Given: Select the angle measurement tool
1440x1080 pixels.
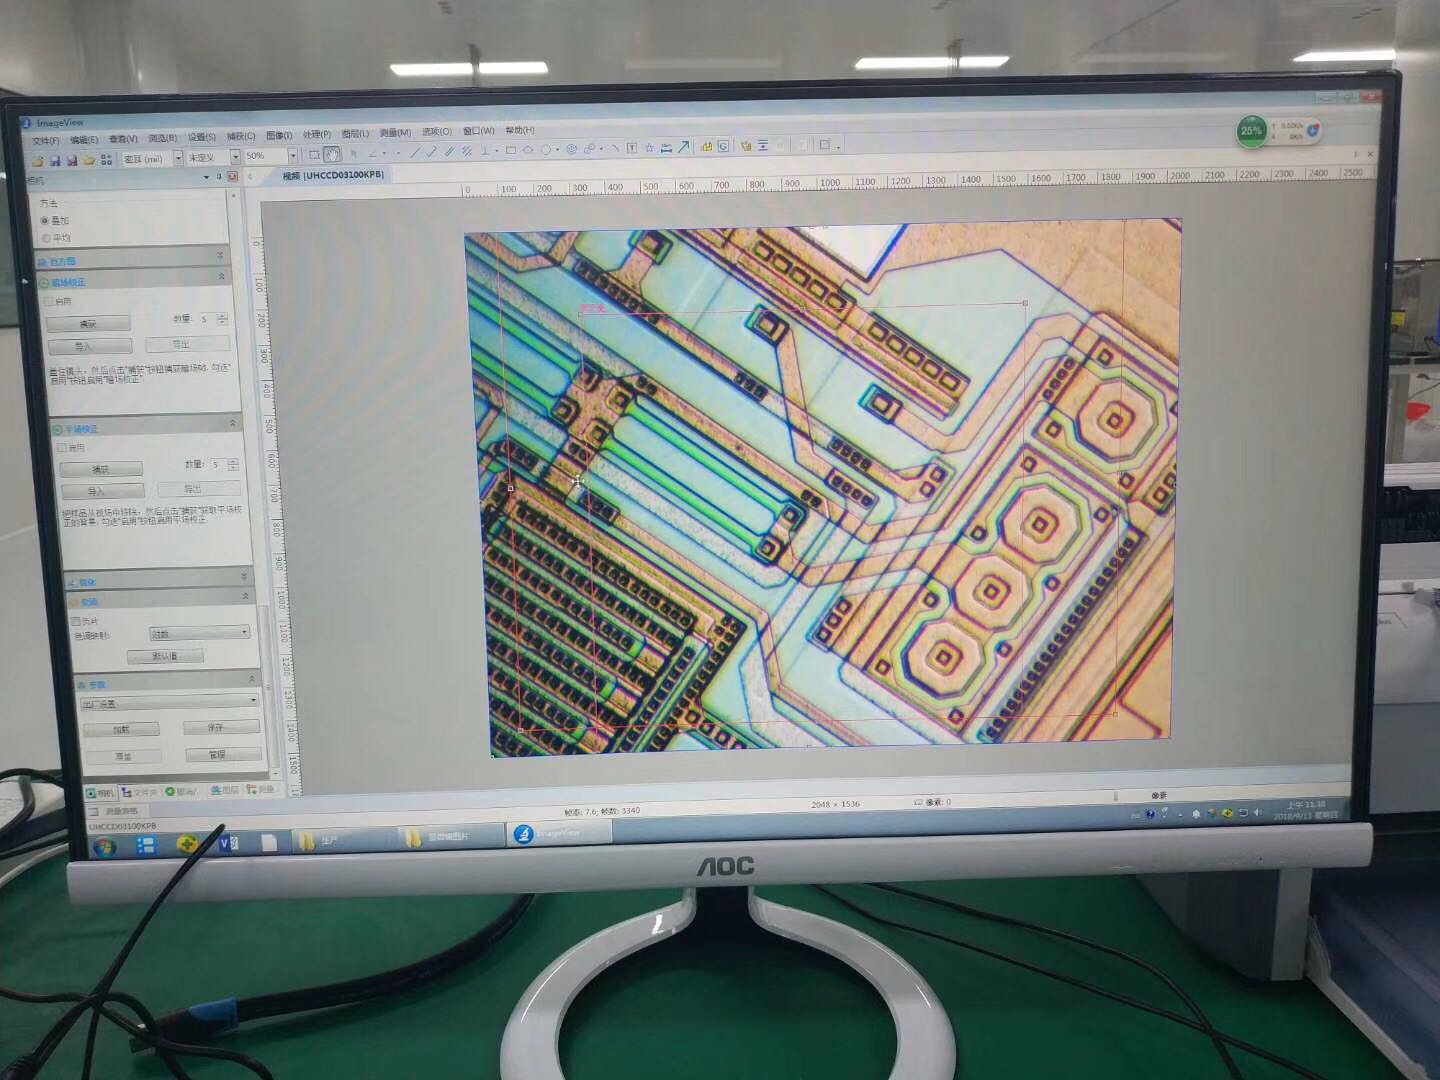Looking at the screenshot, I should click(x=373, y=154).
